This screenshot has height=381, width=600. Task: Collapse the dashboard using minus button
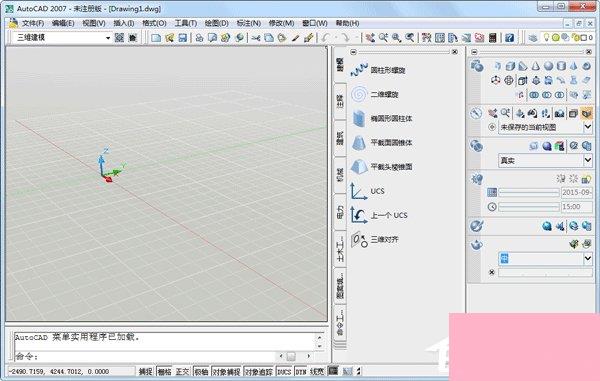474,52
